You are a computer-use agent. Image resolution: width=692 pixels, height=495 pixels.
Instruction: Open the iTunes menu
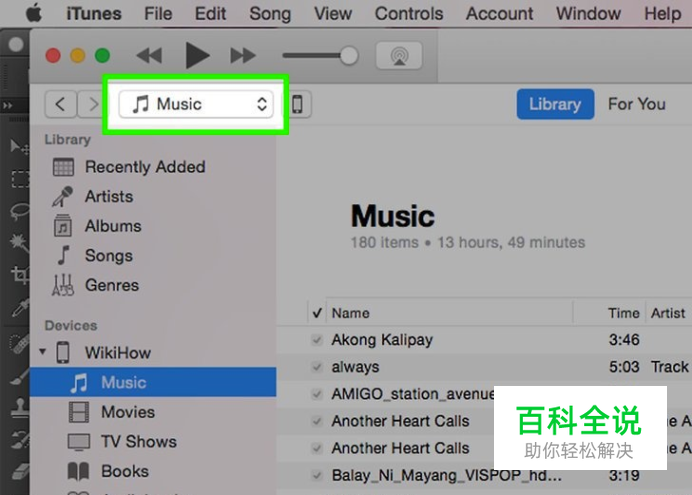point(94,14)
